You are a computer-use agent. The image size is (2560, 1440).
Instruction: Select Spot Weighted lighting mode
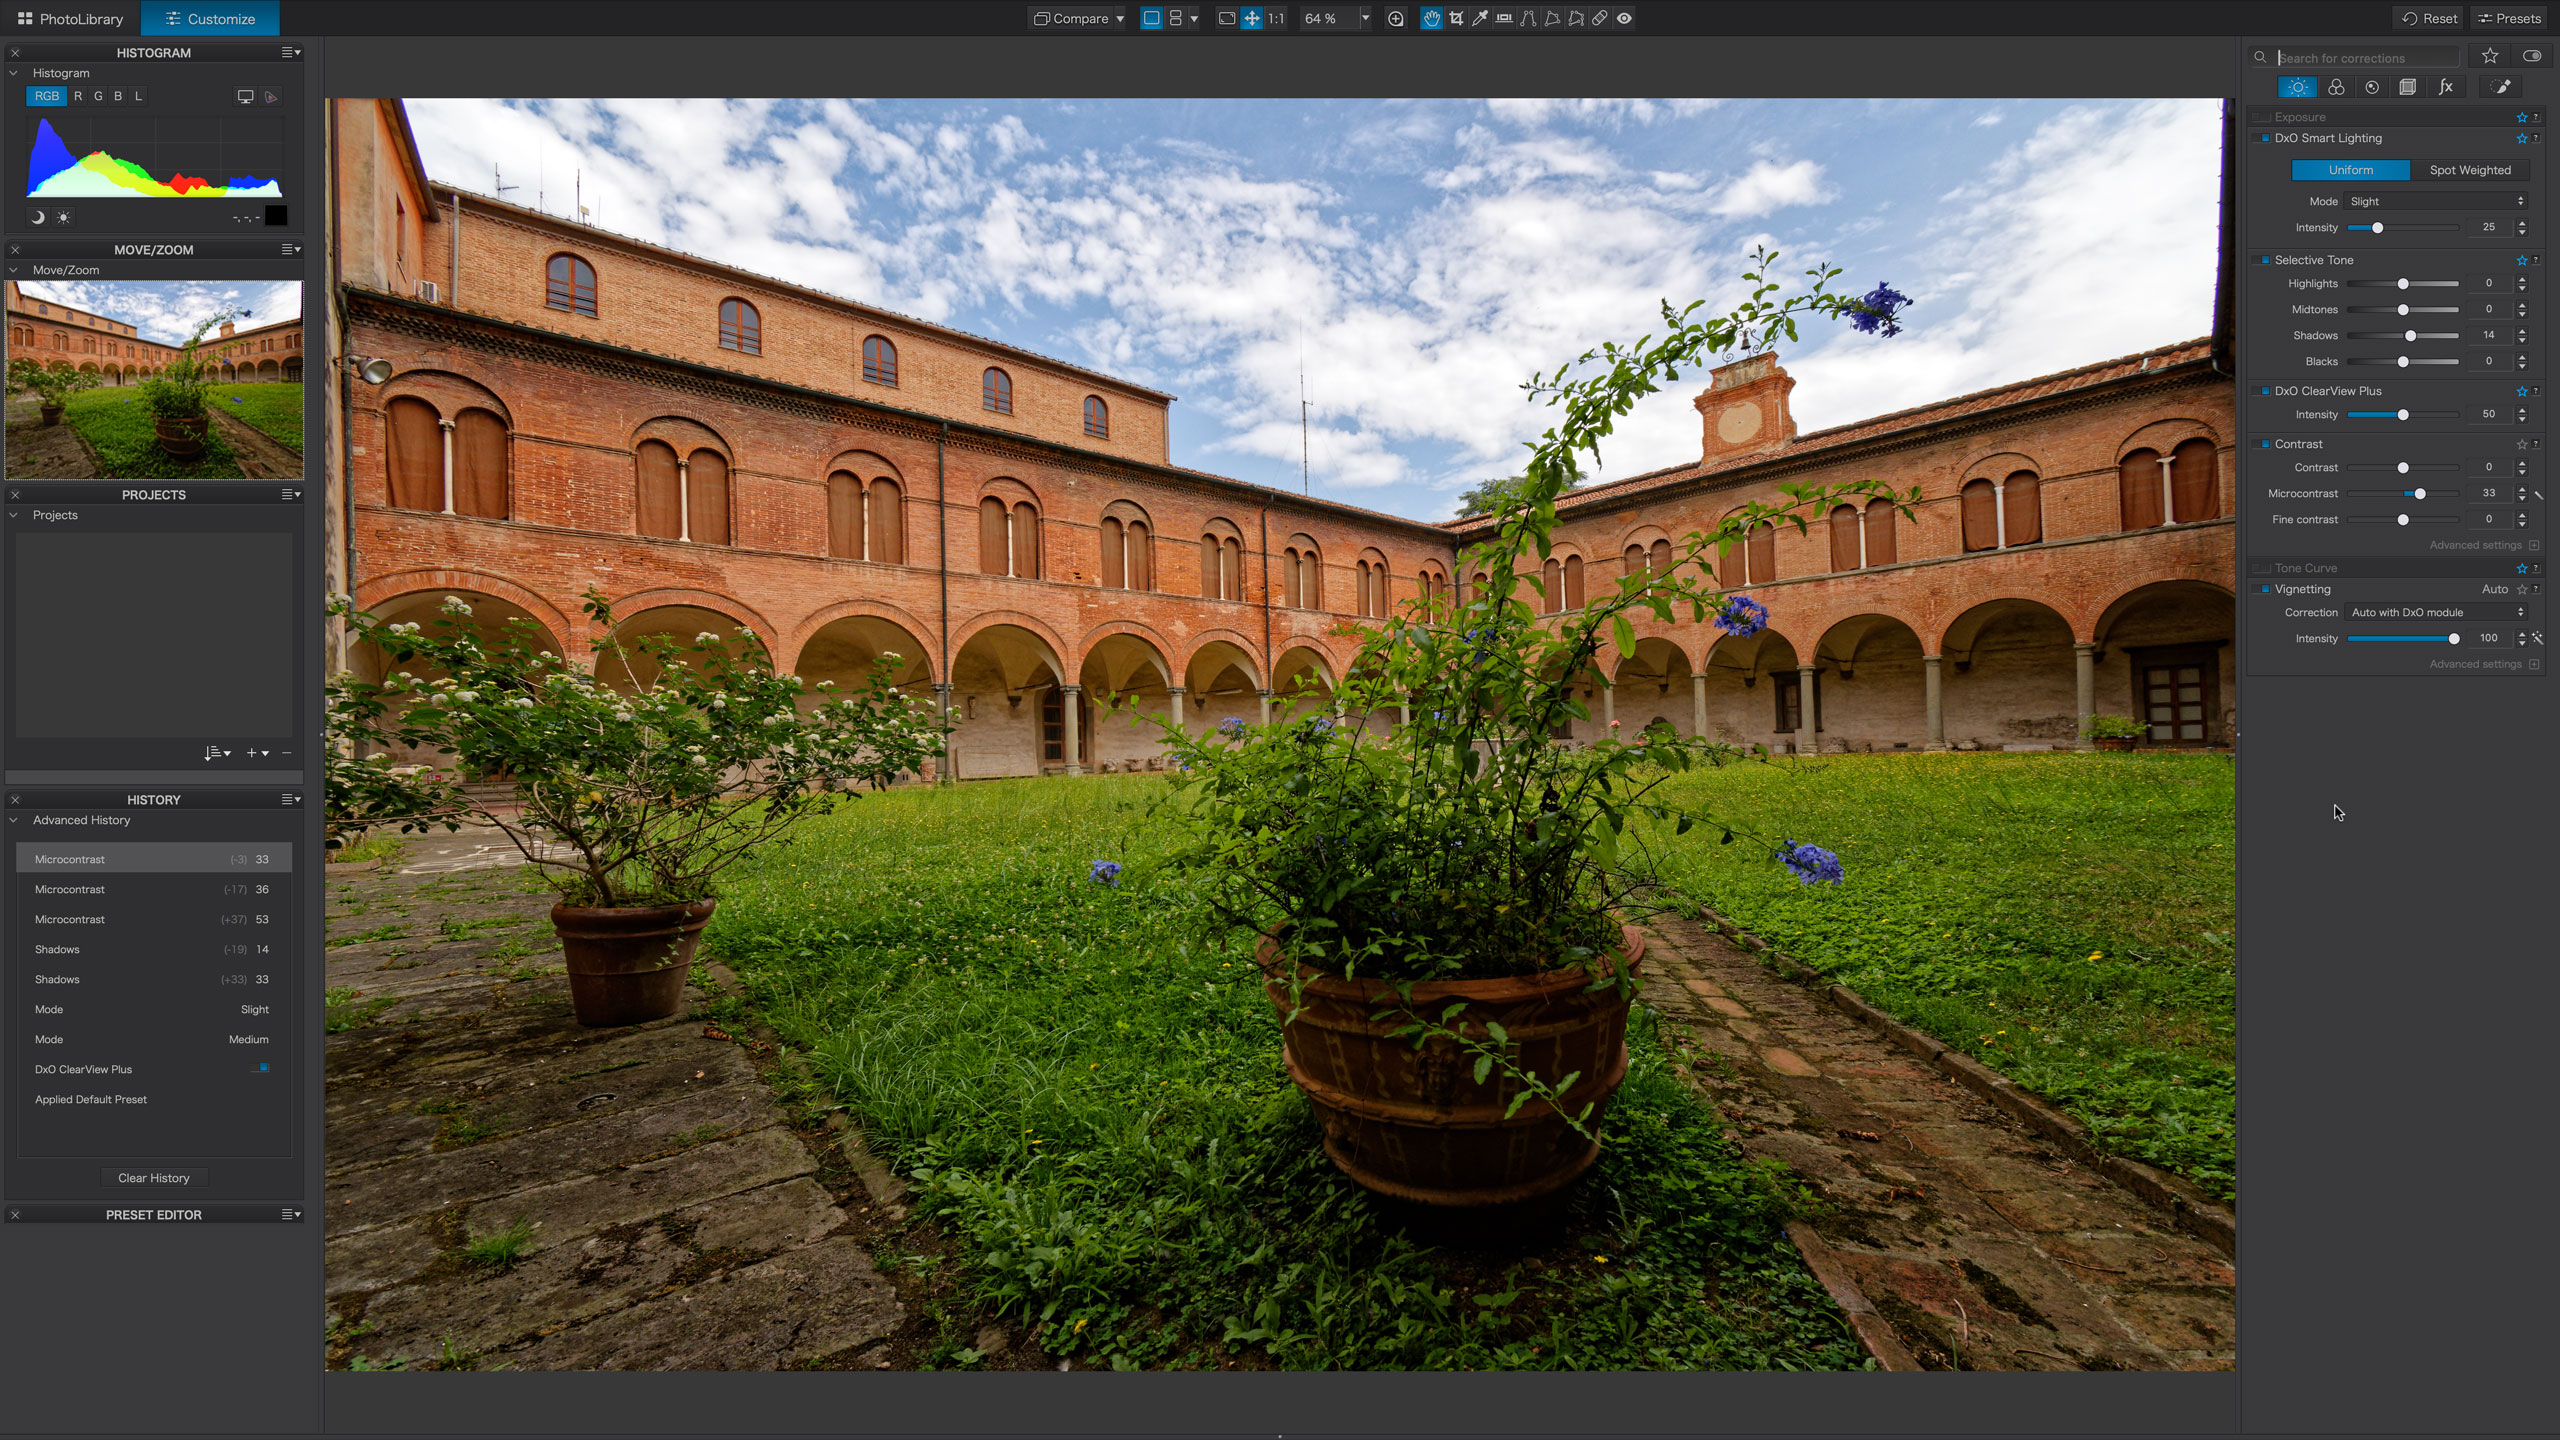tap(2469, 170)
